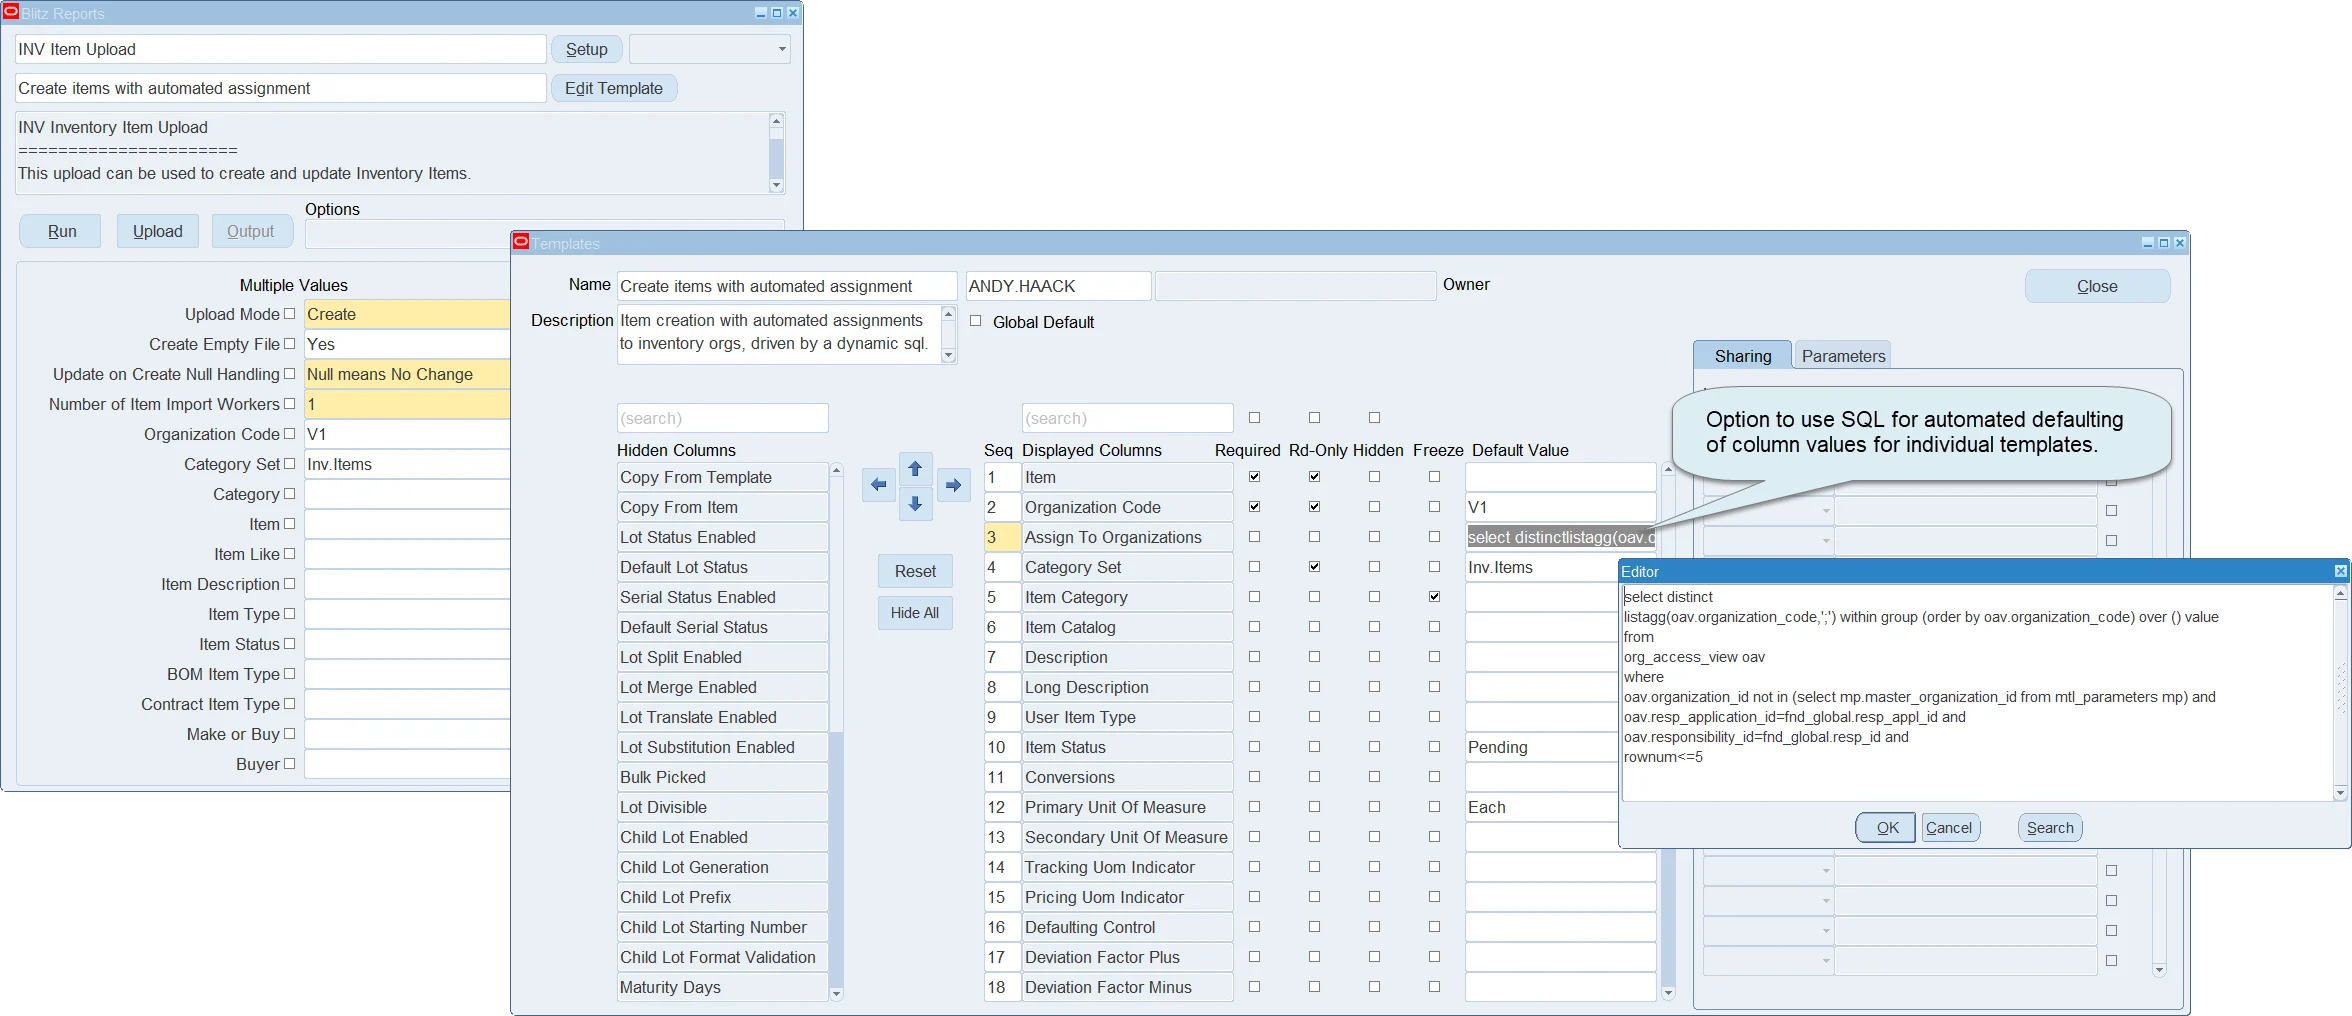
Task: Toggle Organization Code multiple values checkbox
Action: [x=289, y=434]
